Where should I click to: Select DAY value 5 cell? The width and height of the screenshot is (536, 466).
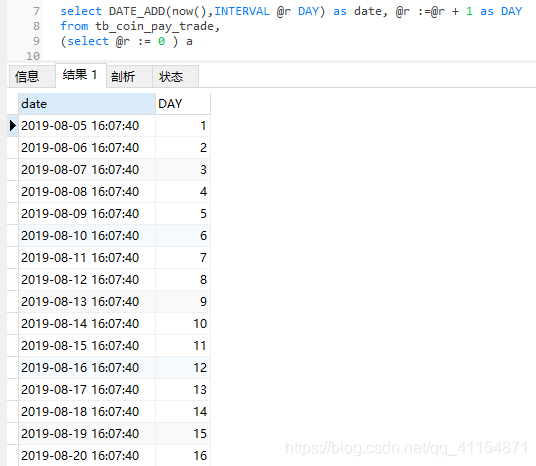click(x=183, y=214)
